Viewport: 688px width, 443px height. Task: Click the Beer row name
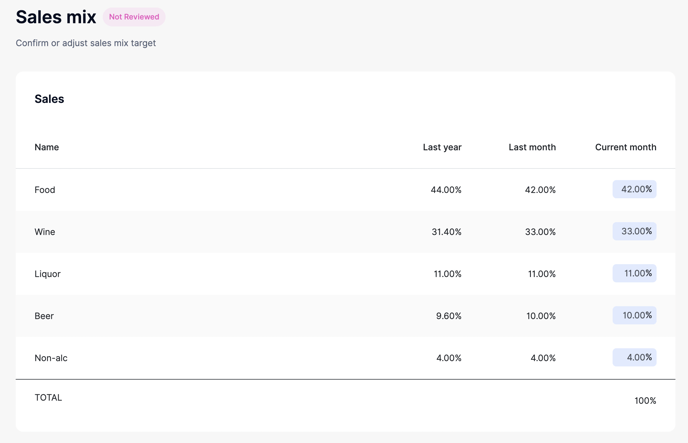(44, 316)
